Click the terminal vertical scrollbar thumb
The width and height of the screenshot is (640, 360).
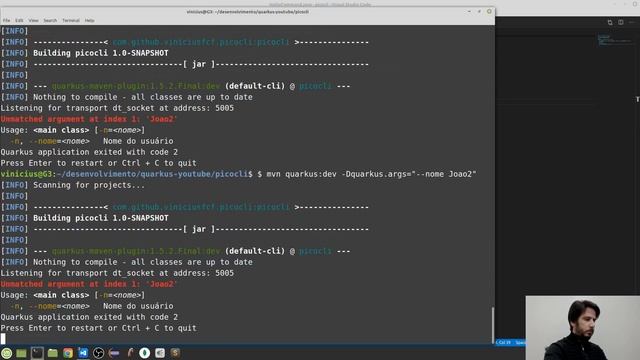[x=493, y=325]
